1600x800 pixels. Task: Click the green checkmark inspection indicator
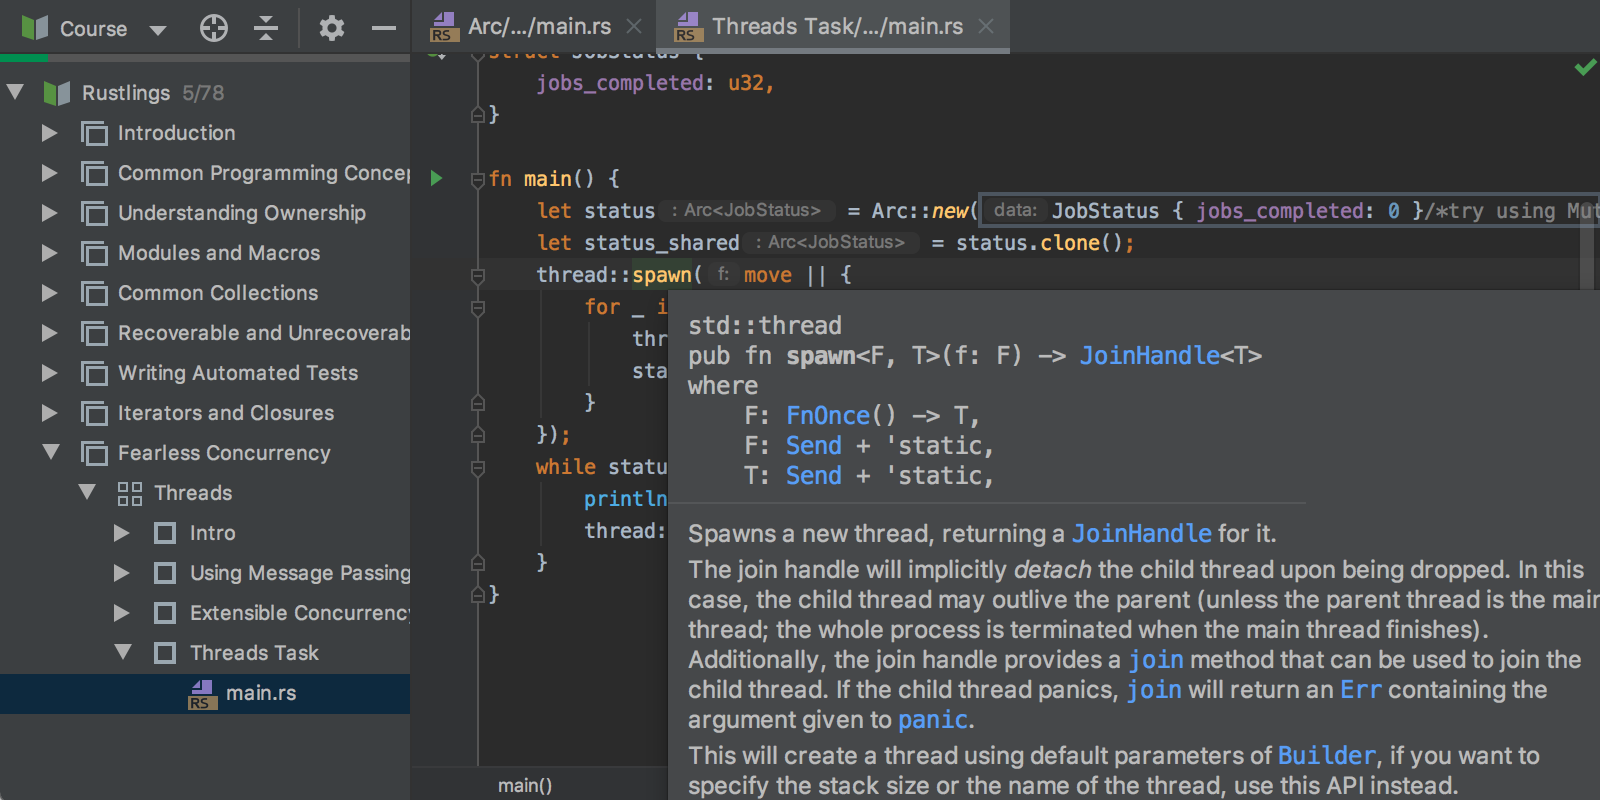coord(1585,67)
